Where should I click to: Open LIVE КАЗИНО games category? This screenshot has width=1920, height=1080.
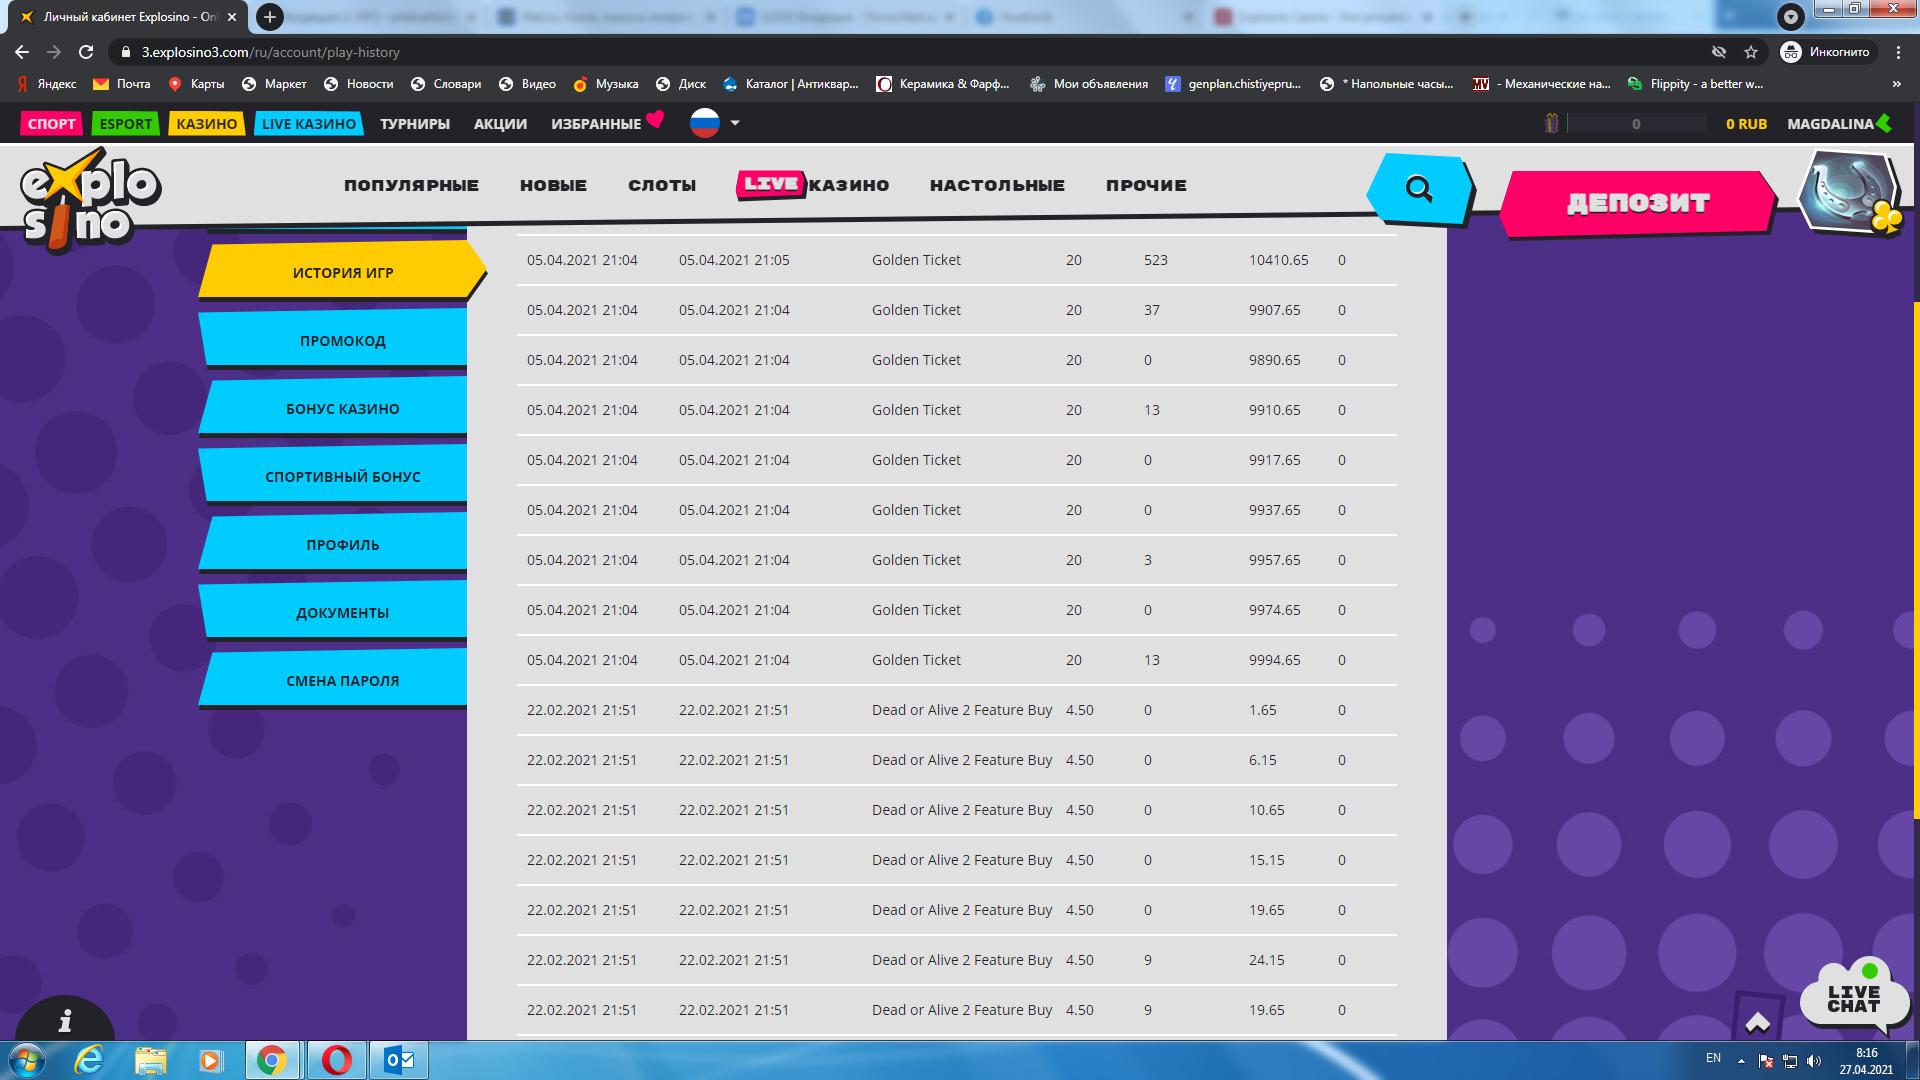(x=813, y=185)
